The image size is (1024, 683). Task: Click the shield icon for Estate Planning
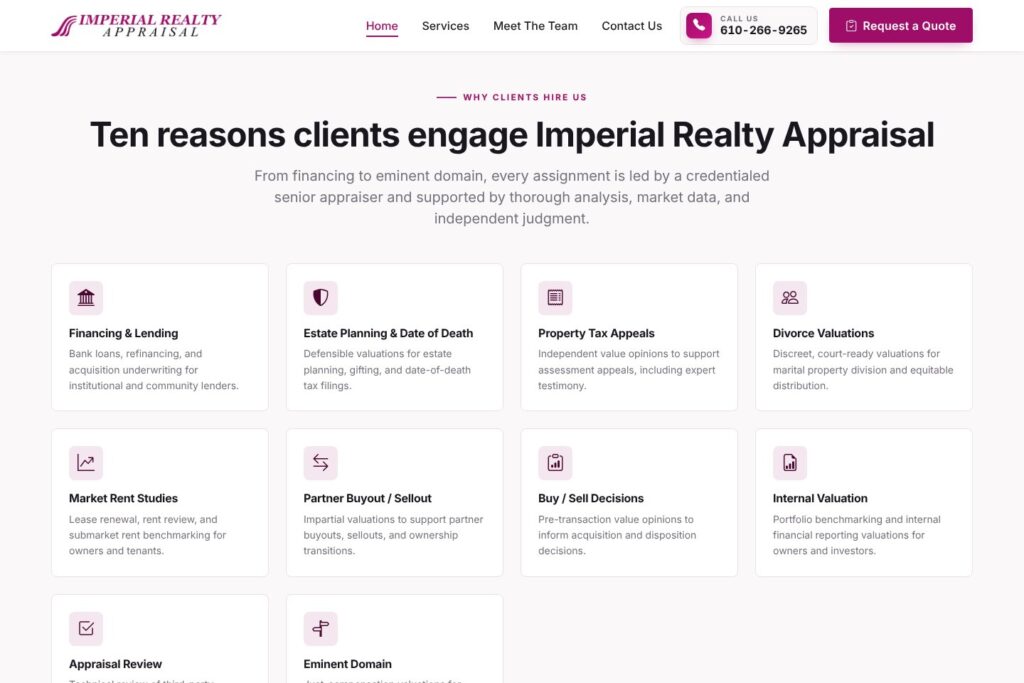pyautogui.click(x=320, y=298)
